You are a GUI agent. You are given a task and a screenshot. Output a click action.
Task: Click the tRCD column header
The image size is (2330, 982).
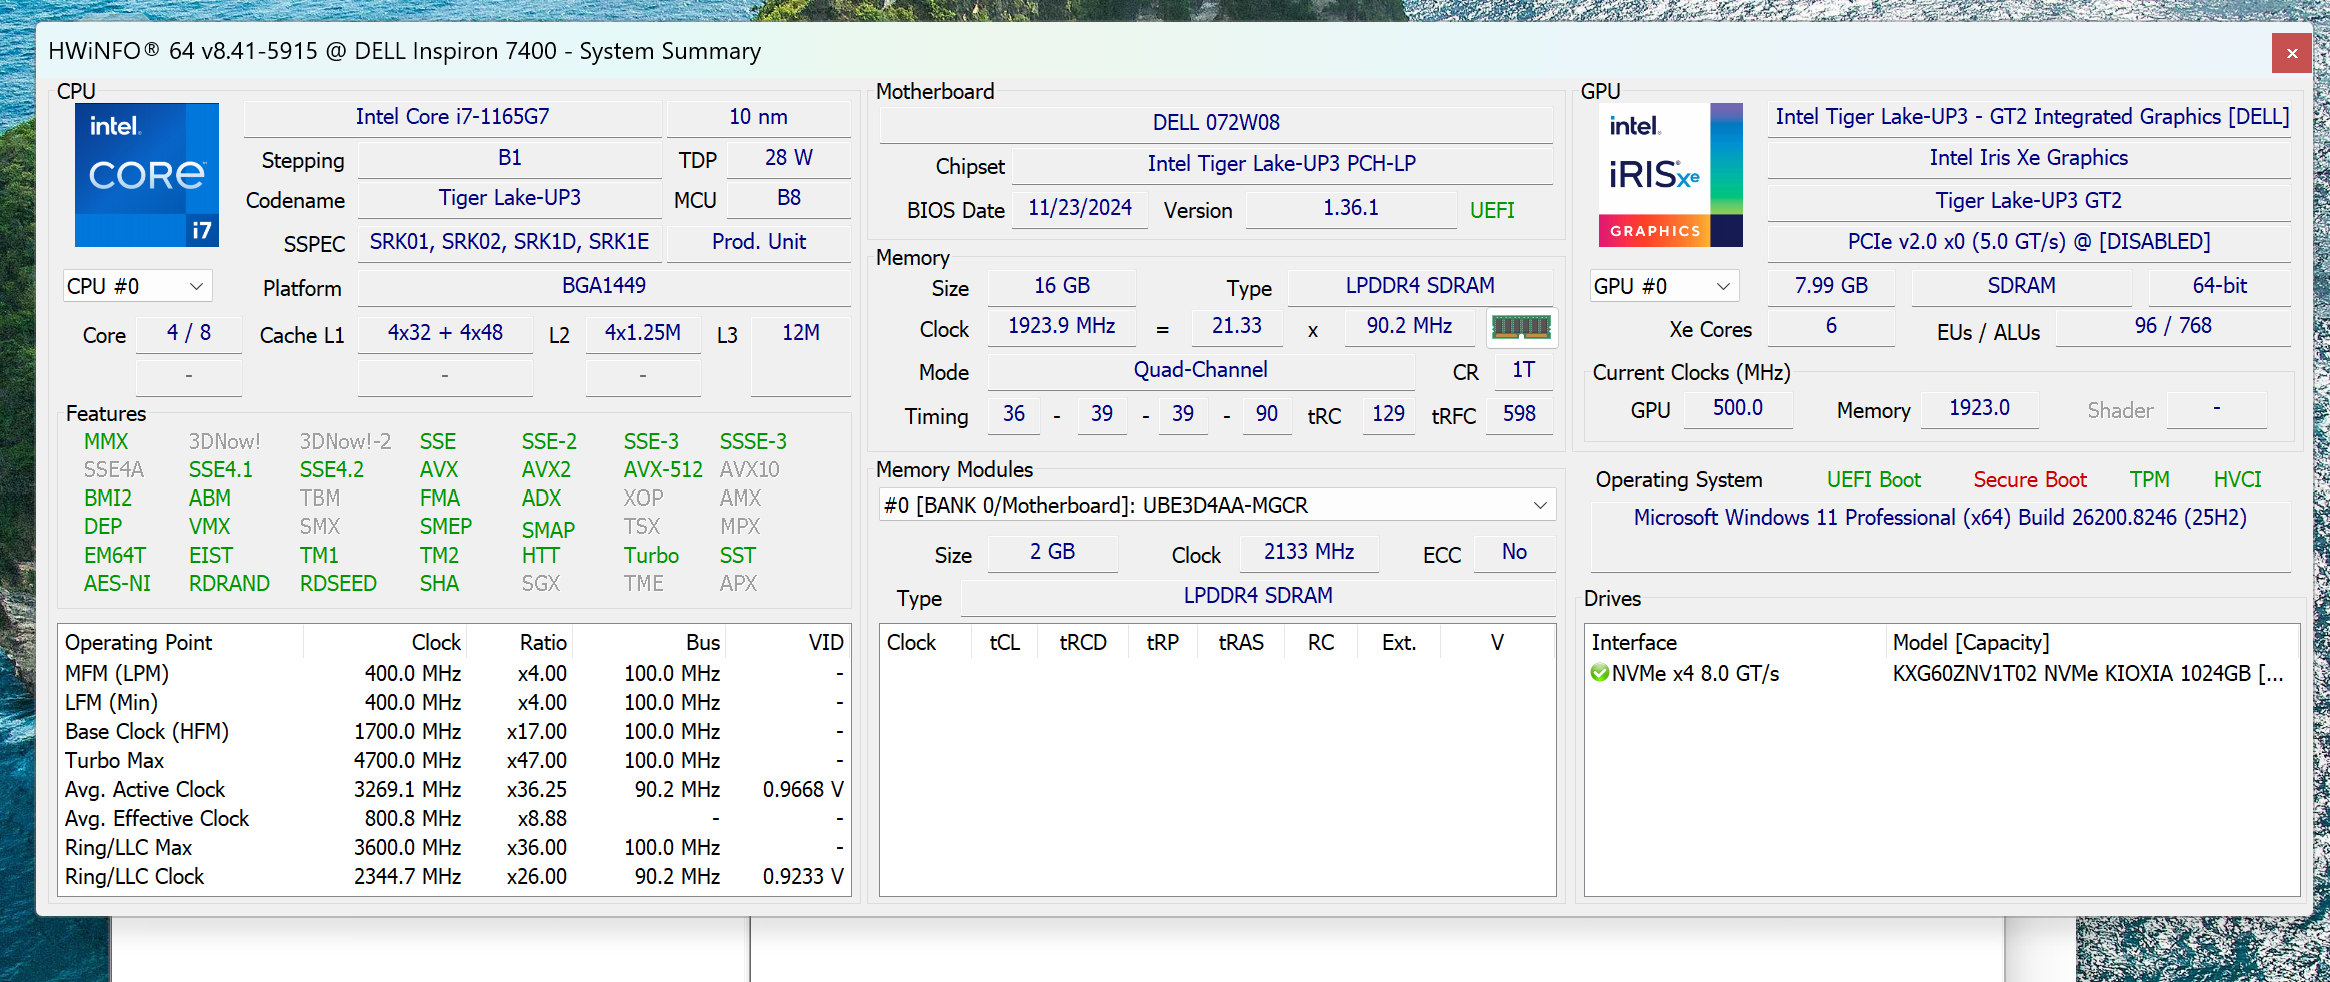coord(1083,642)
